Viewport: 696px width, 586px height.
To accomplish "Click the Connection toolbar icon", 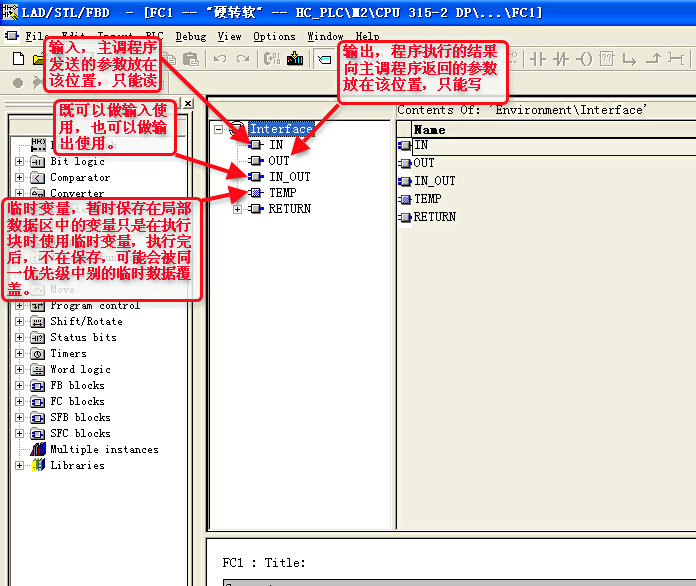I will click(676, 59).
